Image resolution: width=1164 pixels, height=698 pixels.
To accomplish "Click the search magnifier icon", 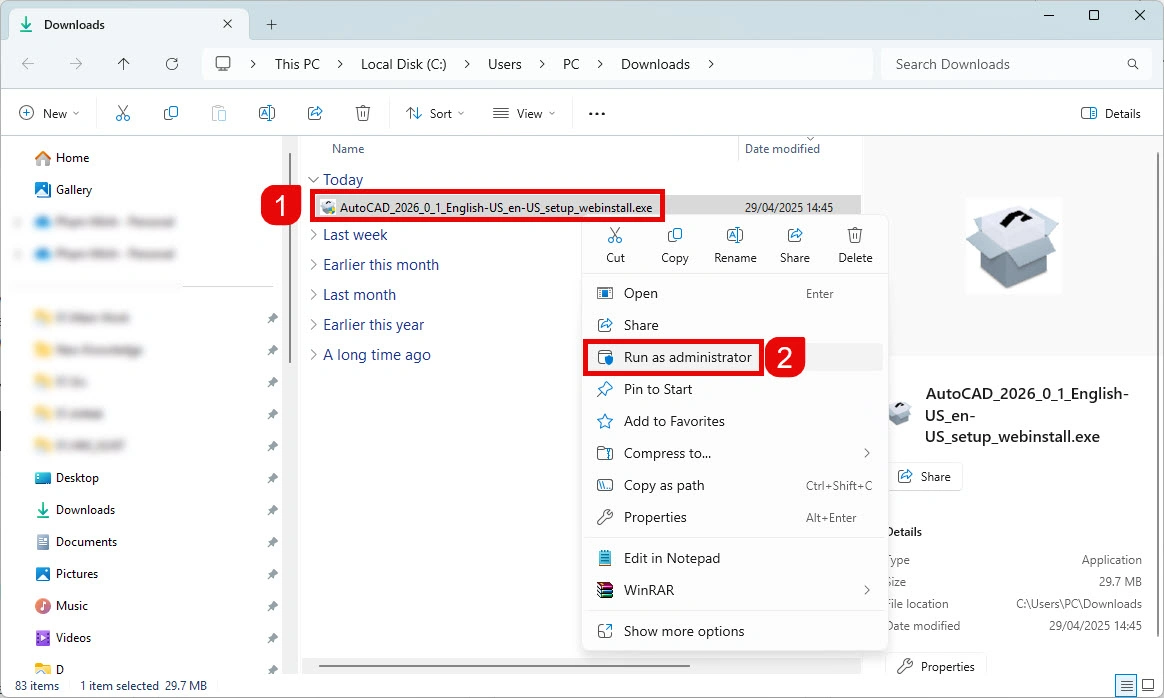I will [1133, 64].
